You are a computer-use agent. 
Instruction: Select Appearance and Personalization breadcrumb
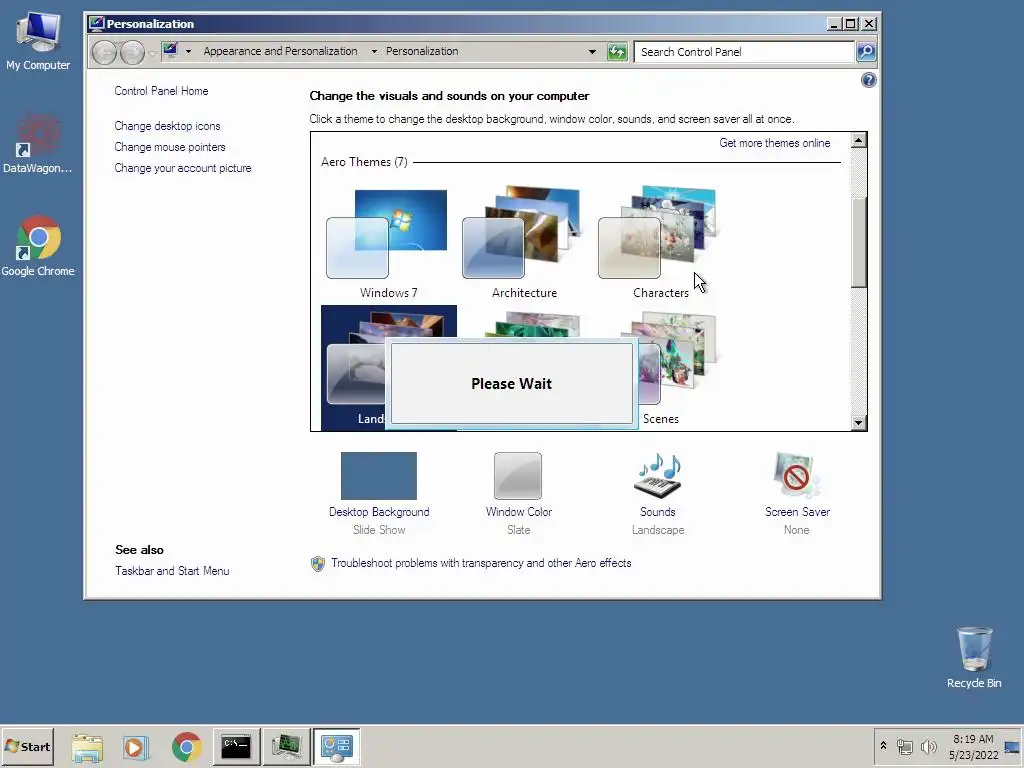280,51
